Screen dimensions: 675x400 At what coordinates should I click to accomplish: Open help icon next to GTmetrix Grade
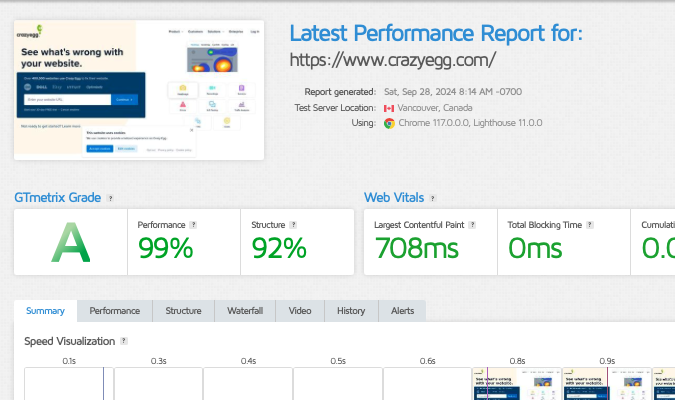pyautogui.click(x=110, y=198)
